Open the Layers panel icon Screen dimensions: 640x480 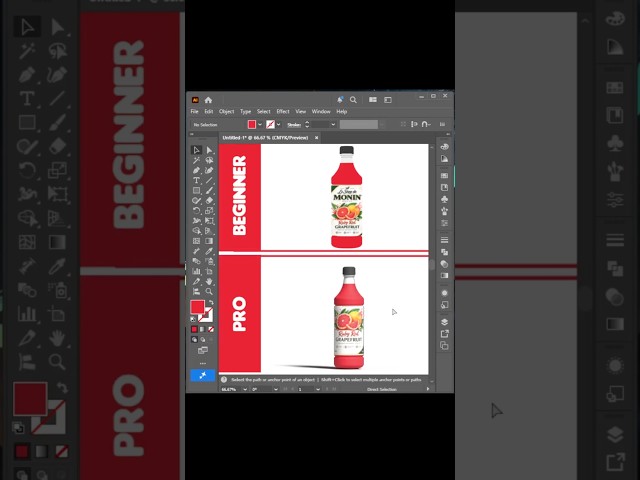444,322
